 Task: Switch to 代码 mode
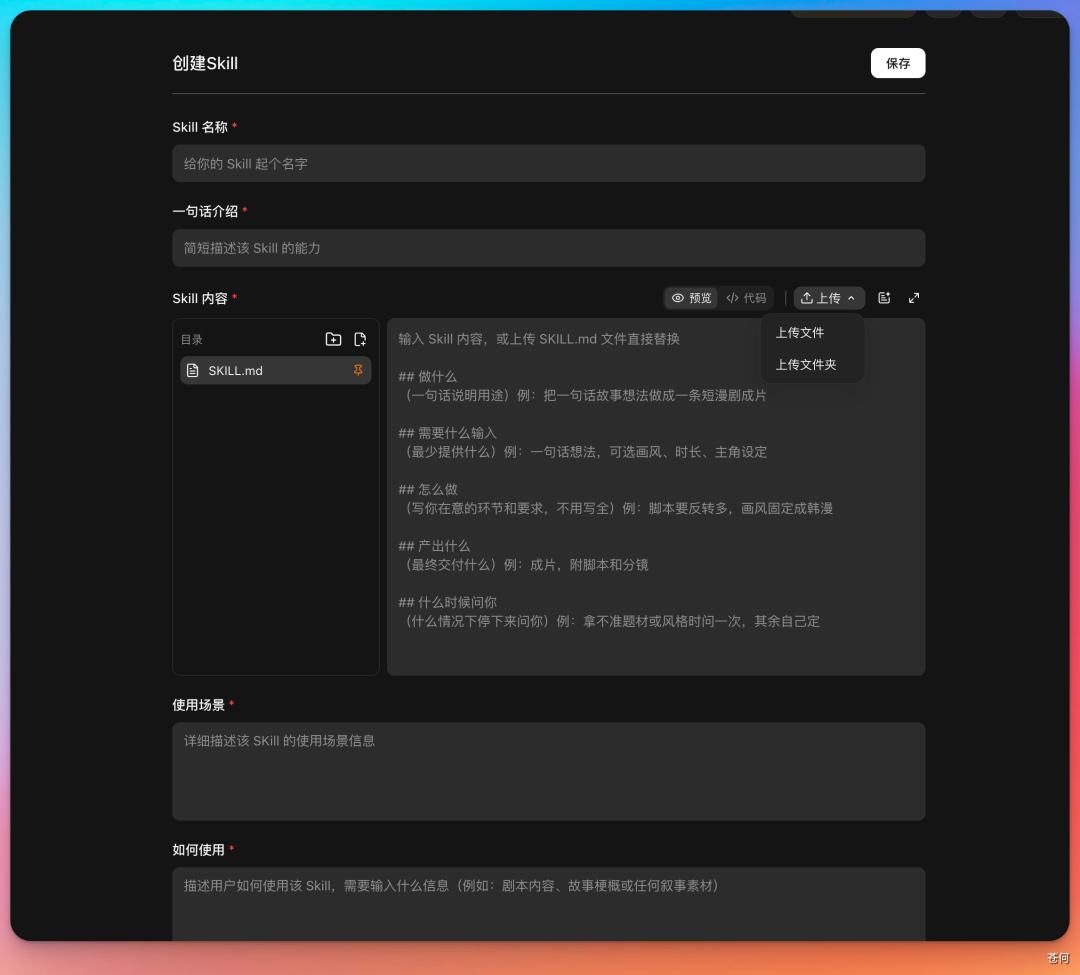[746, 298]
